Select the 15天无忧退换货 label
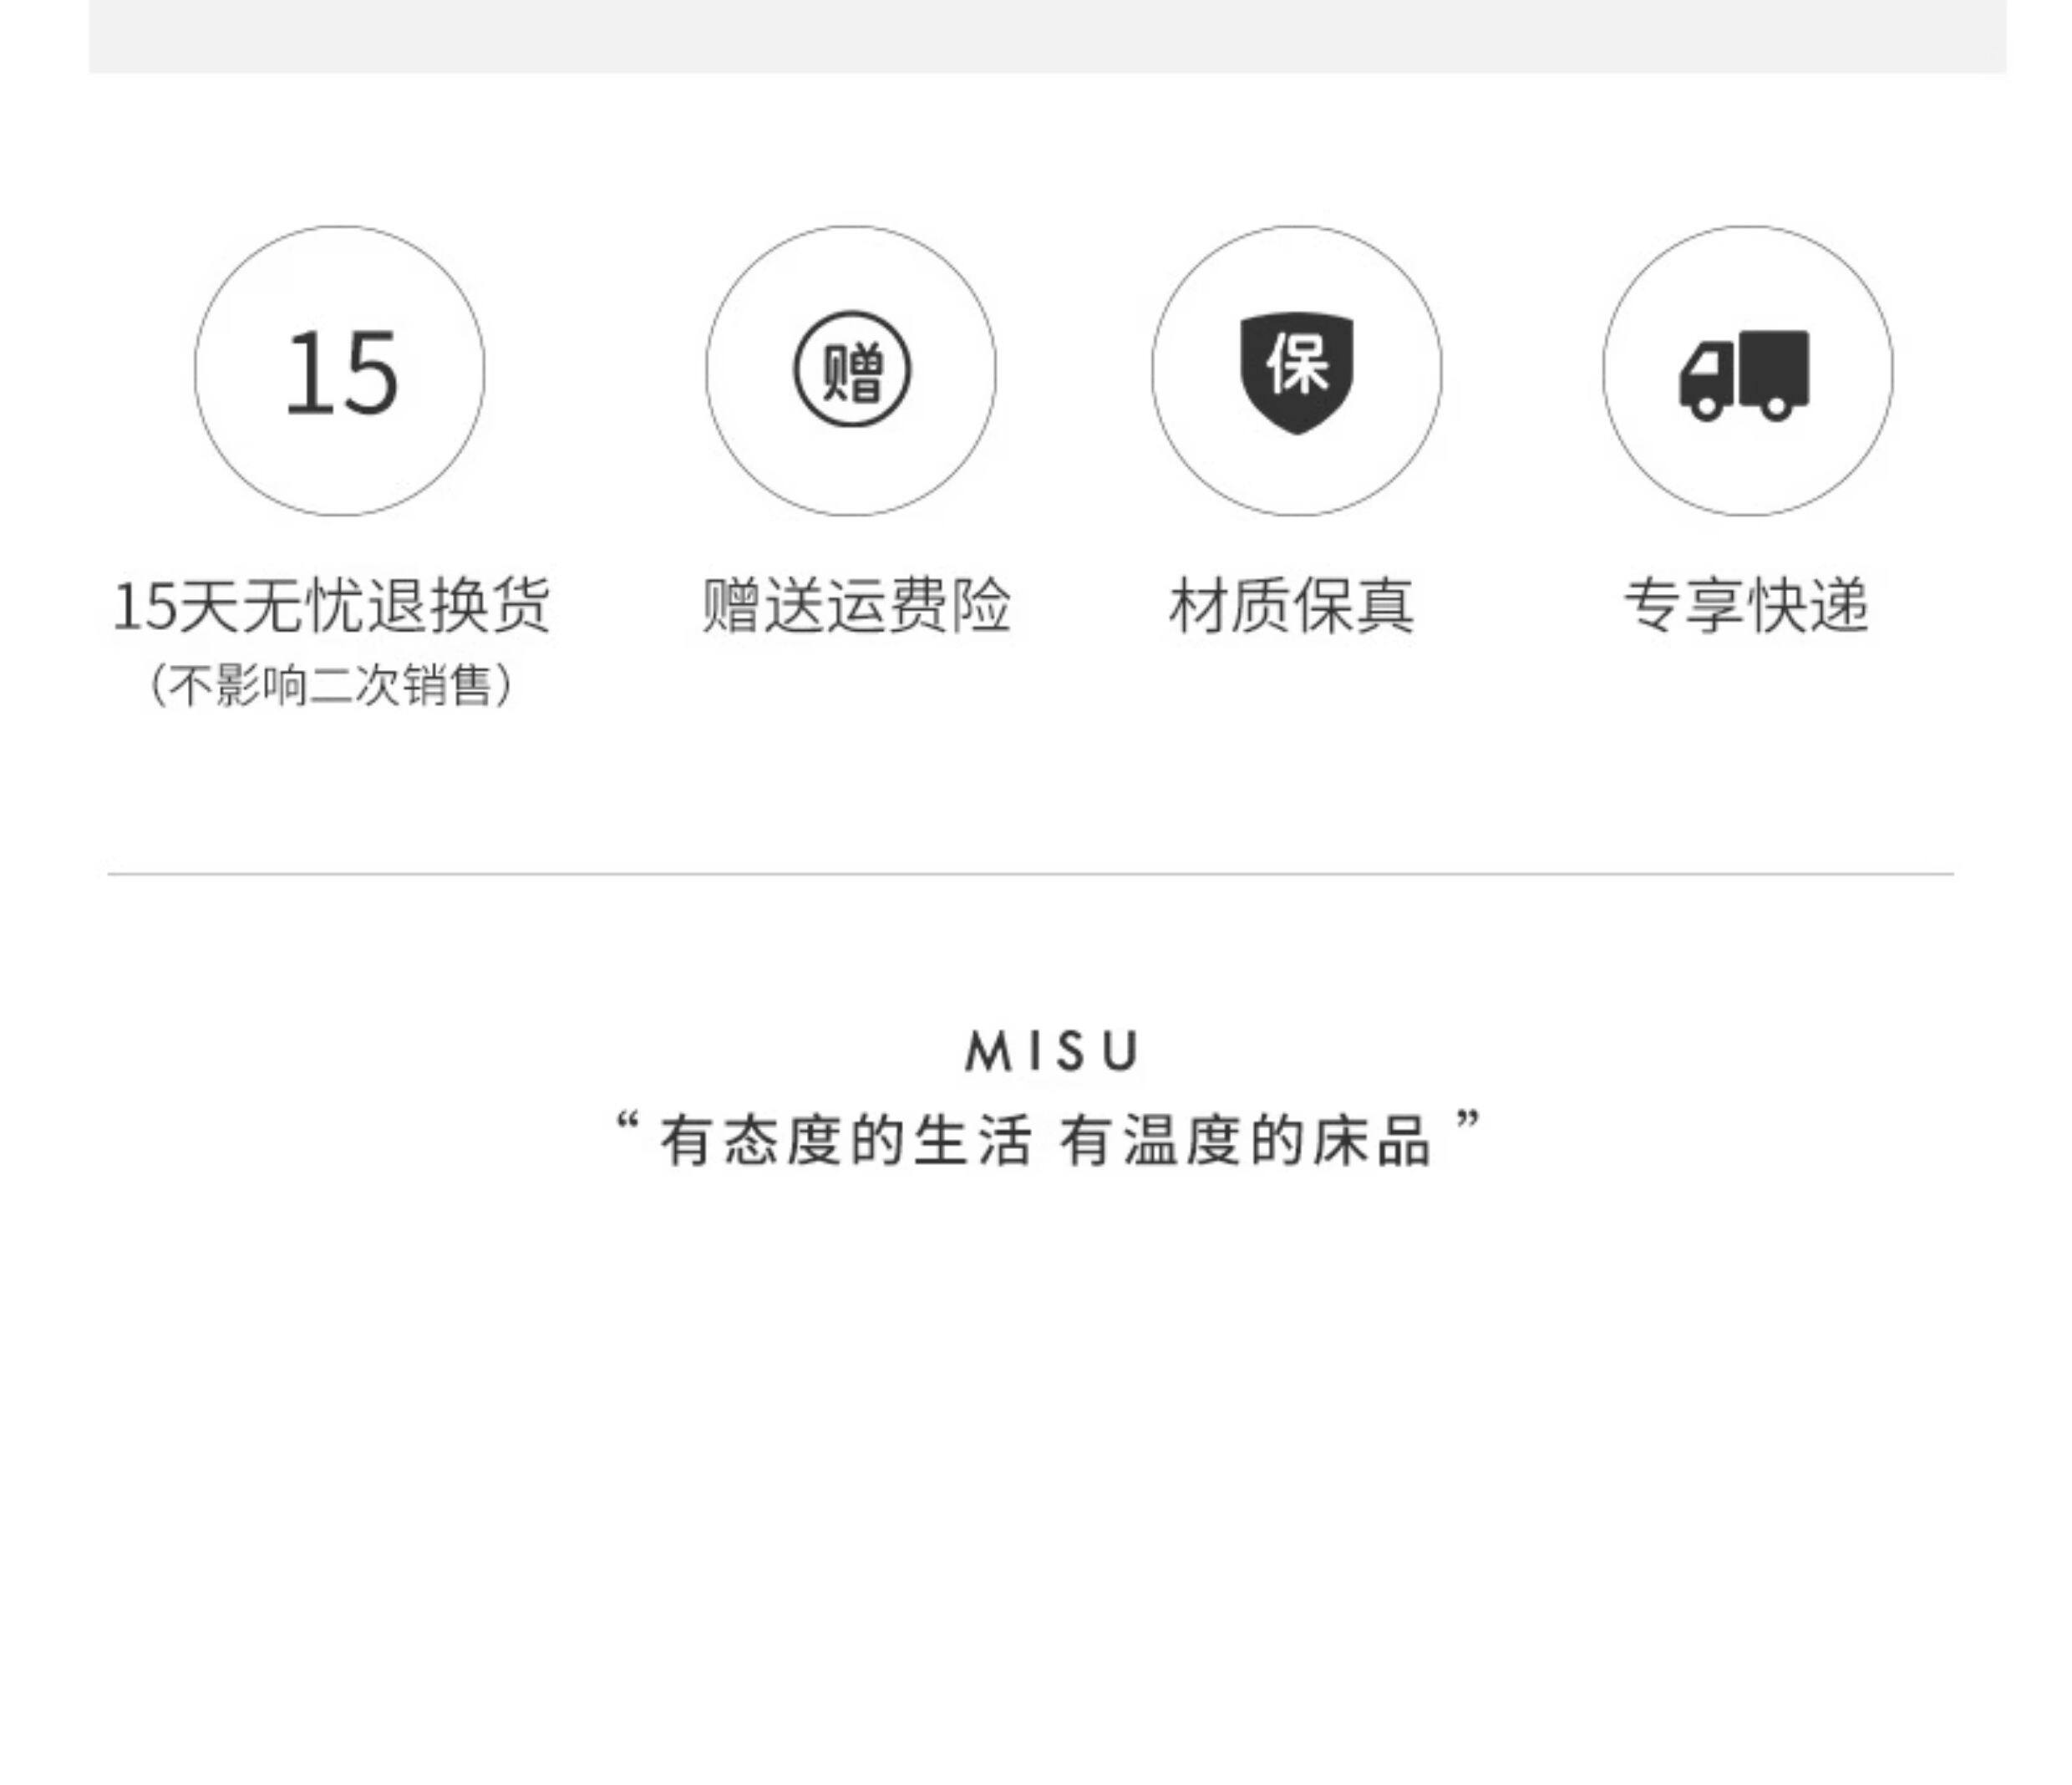This screenshot has width=2072, height=1785. point(331,606)
